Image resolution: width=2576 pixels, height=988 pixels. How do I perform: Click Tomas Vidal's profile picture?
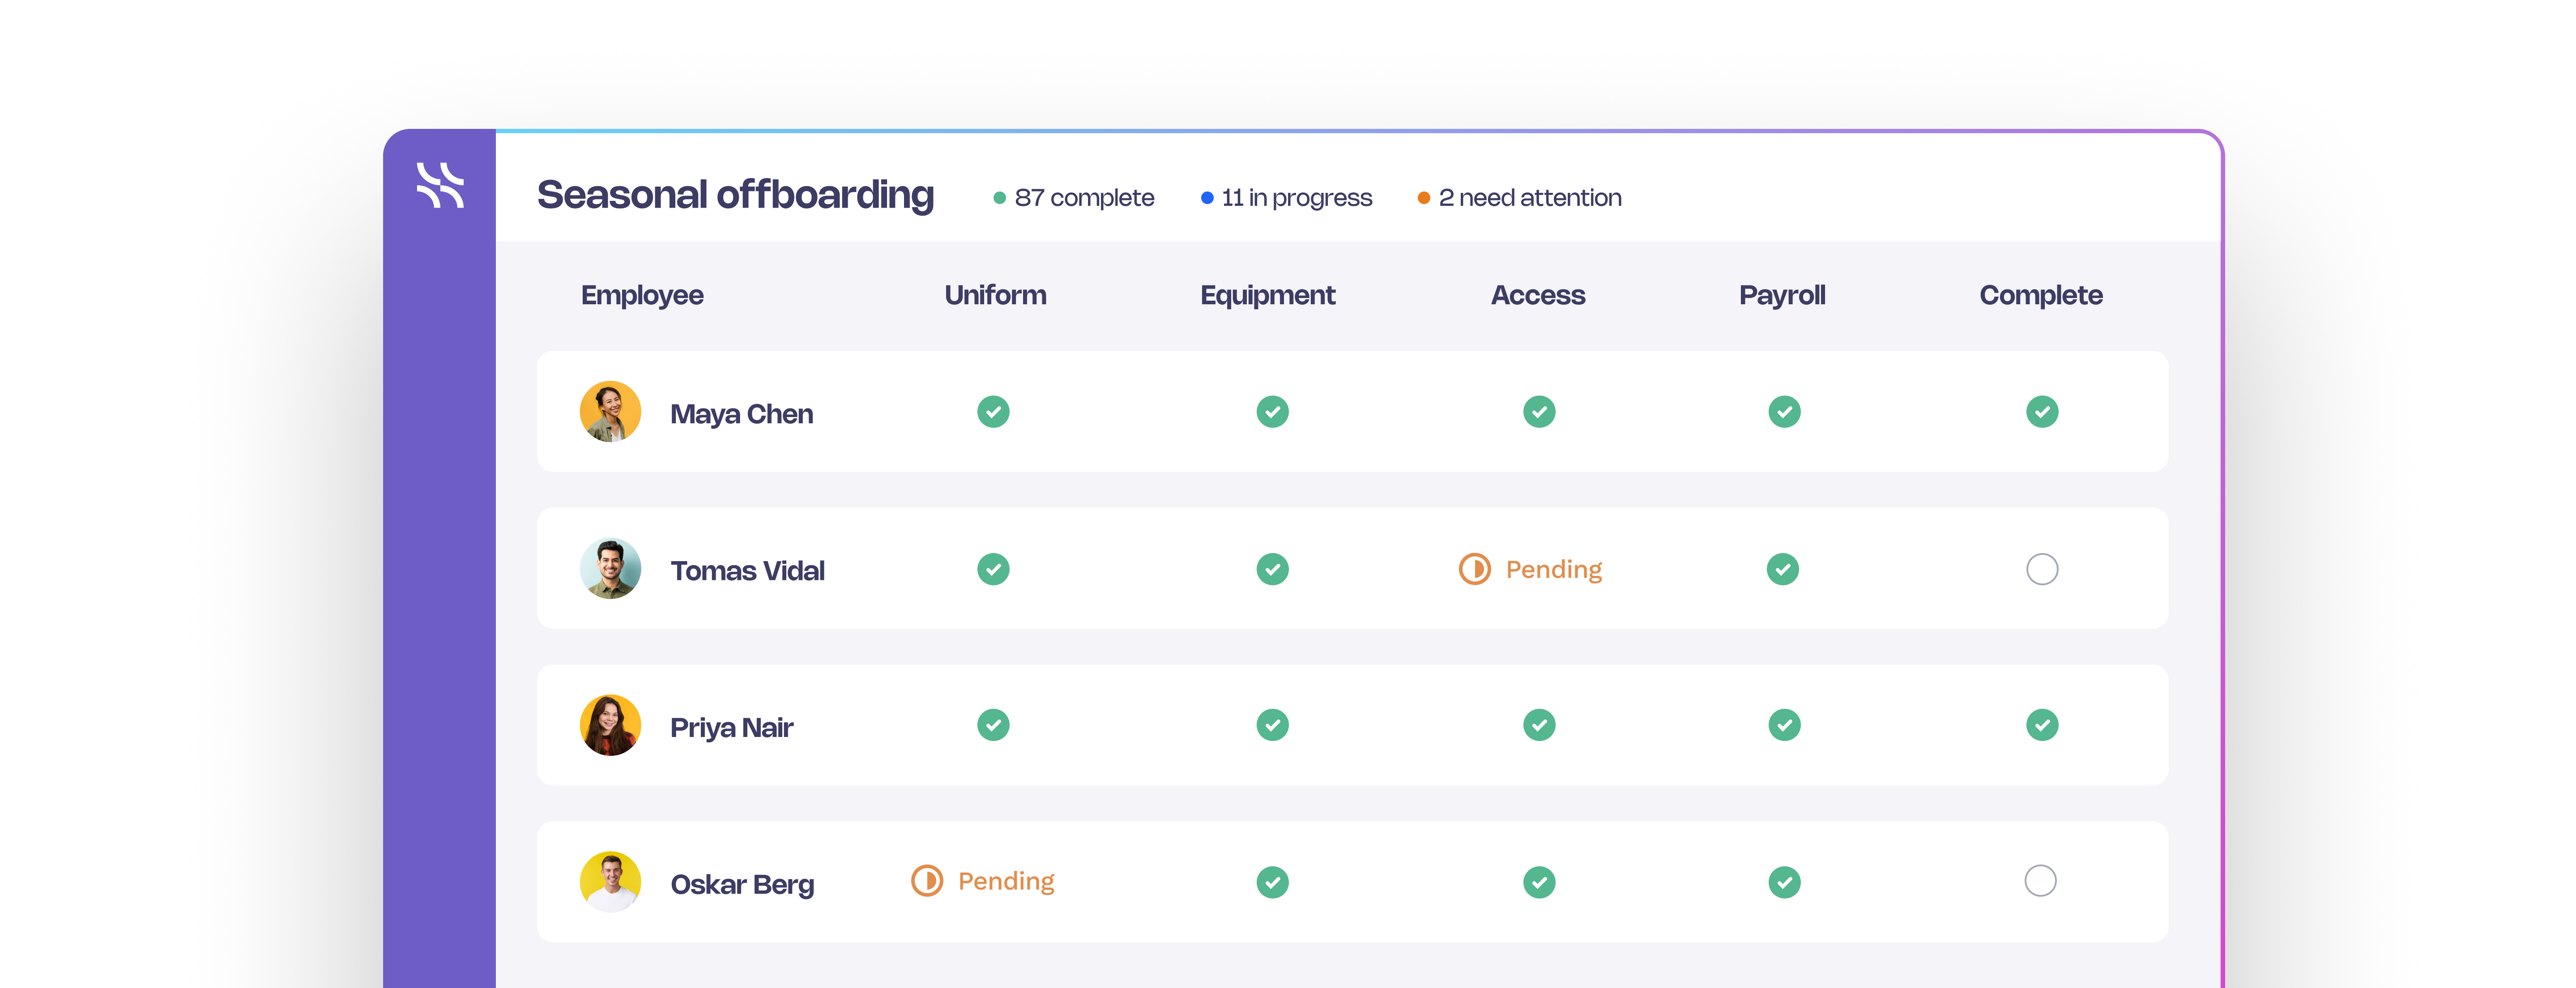(x=610, y=568)
